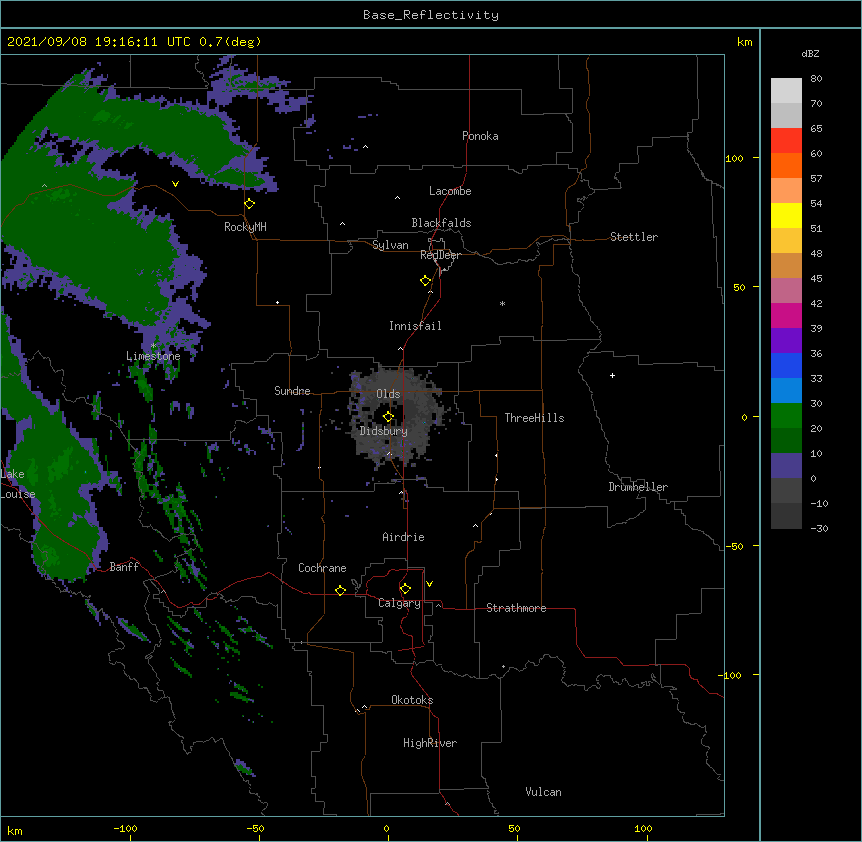This screenshot has height=842, width=862.
Task: Pick the slate purple 0-10 dBZ legend swatch
Action: pyautogui.click(x=786, y=466)
